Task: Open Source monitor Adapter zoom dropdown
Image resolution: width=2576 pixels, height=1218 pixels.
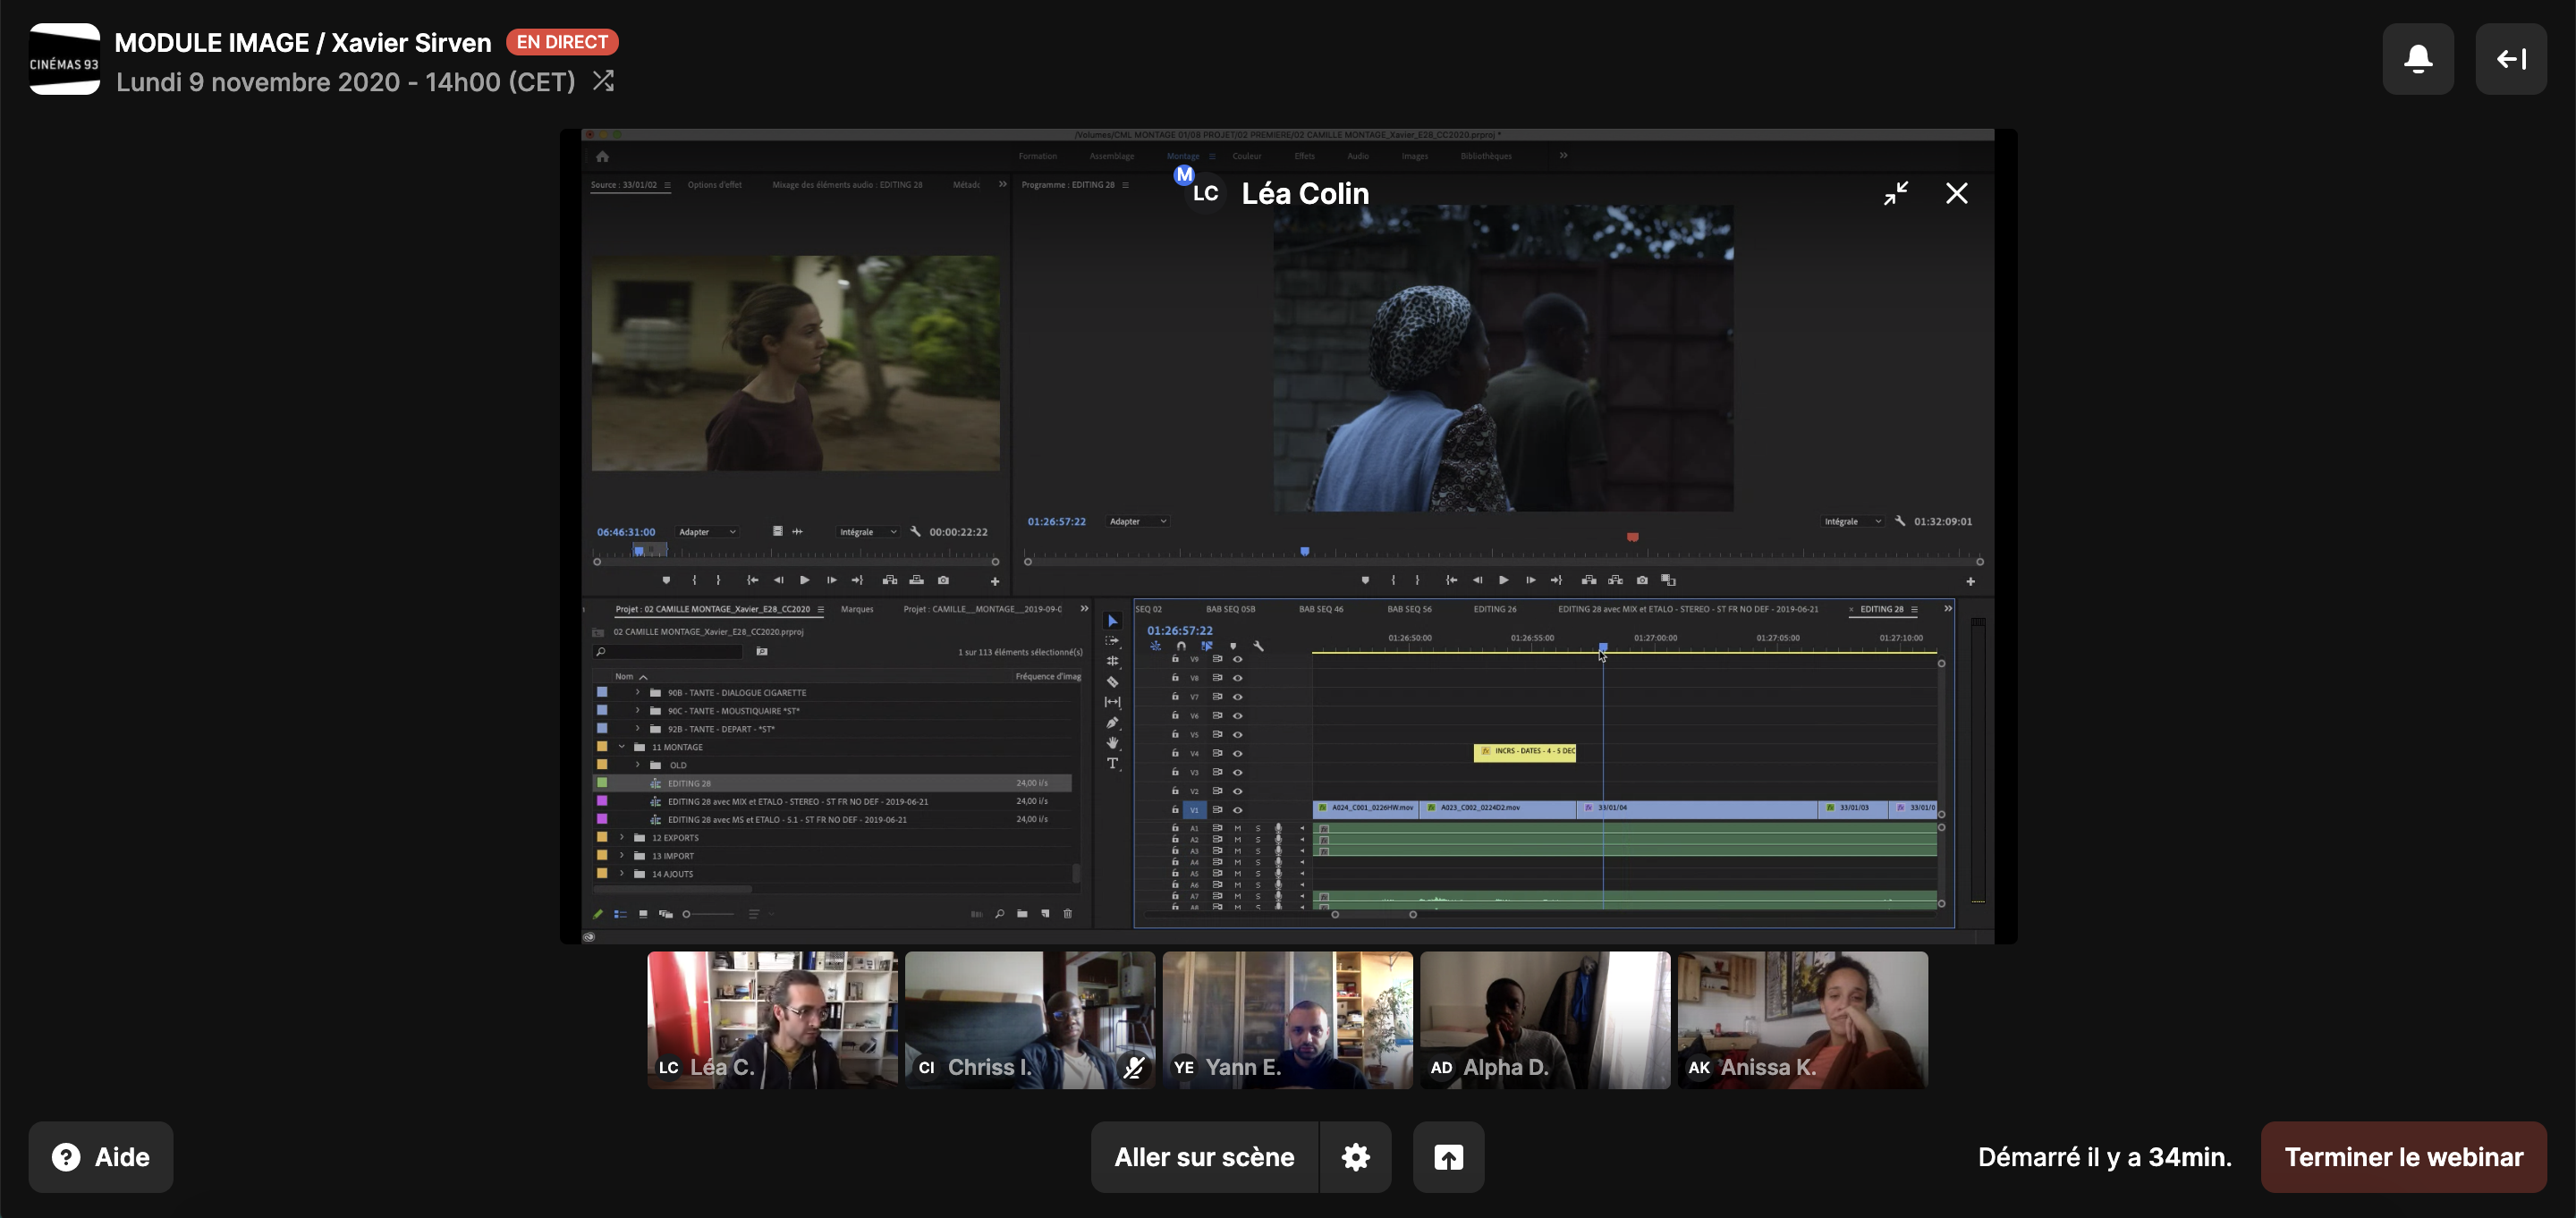Action: point(707,532)
